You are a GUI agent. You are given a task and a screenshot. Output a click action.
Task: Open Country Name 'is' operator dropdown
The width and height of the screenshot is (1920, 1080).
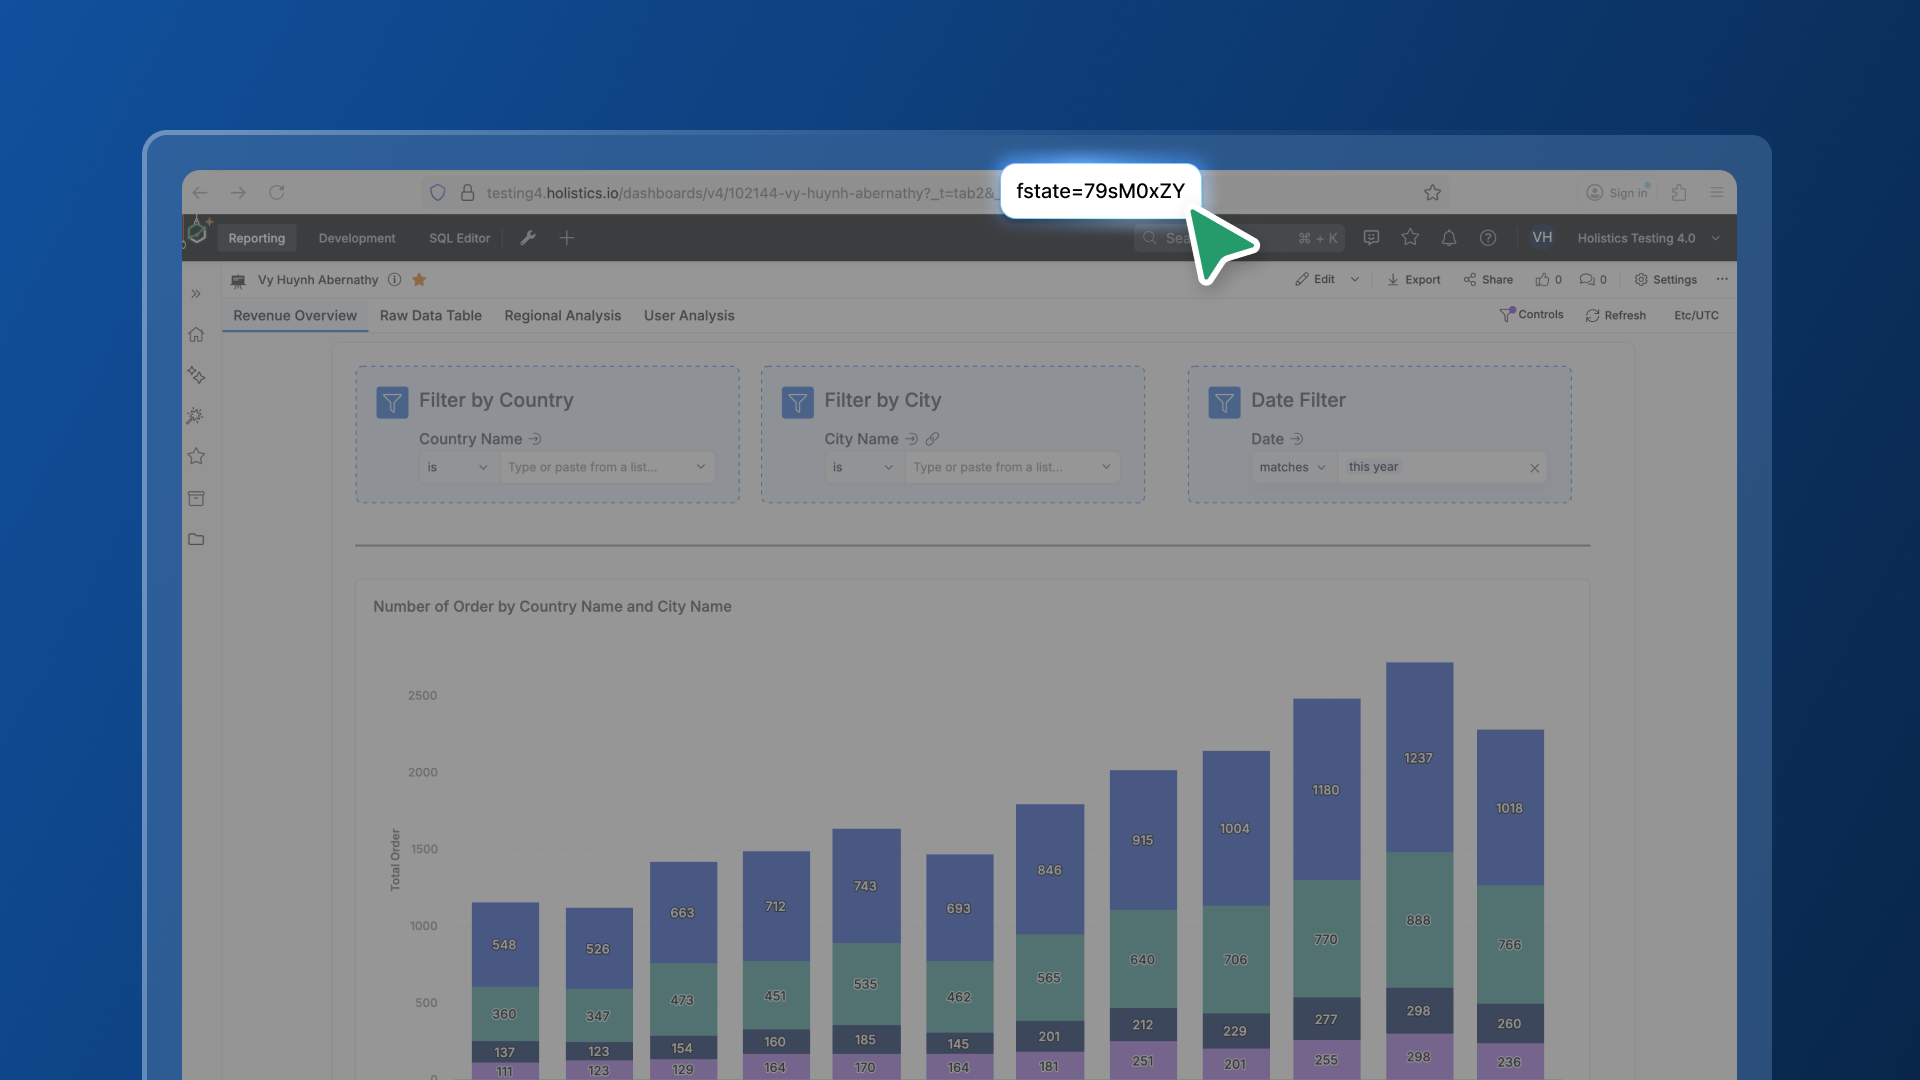click(x=457, y=468)
